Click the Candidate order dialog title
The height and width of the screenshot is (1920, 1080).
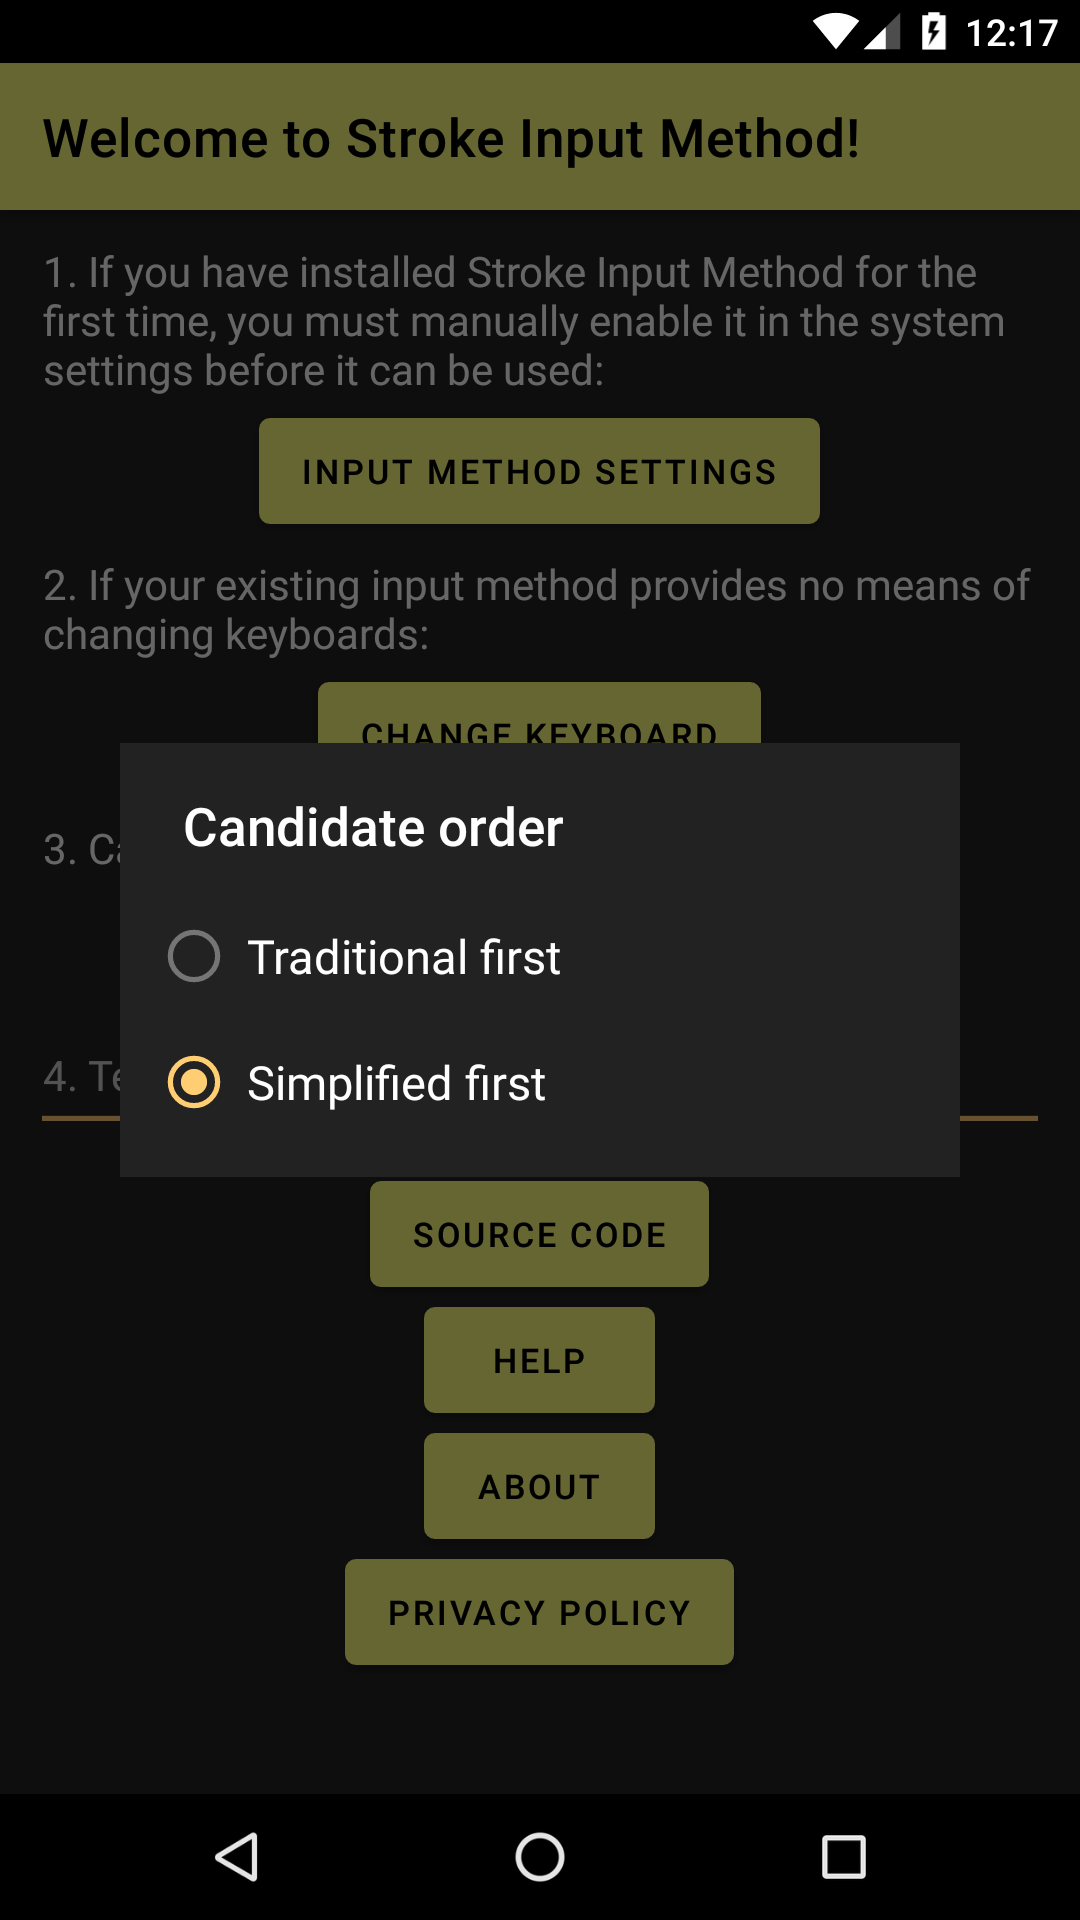pos(373,827)
